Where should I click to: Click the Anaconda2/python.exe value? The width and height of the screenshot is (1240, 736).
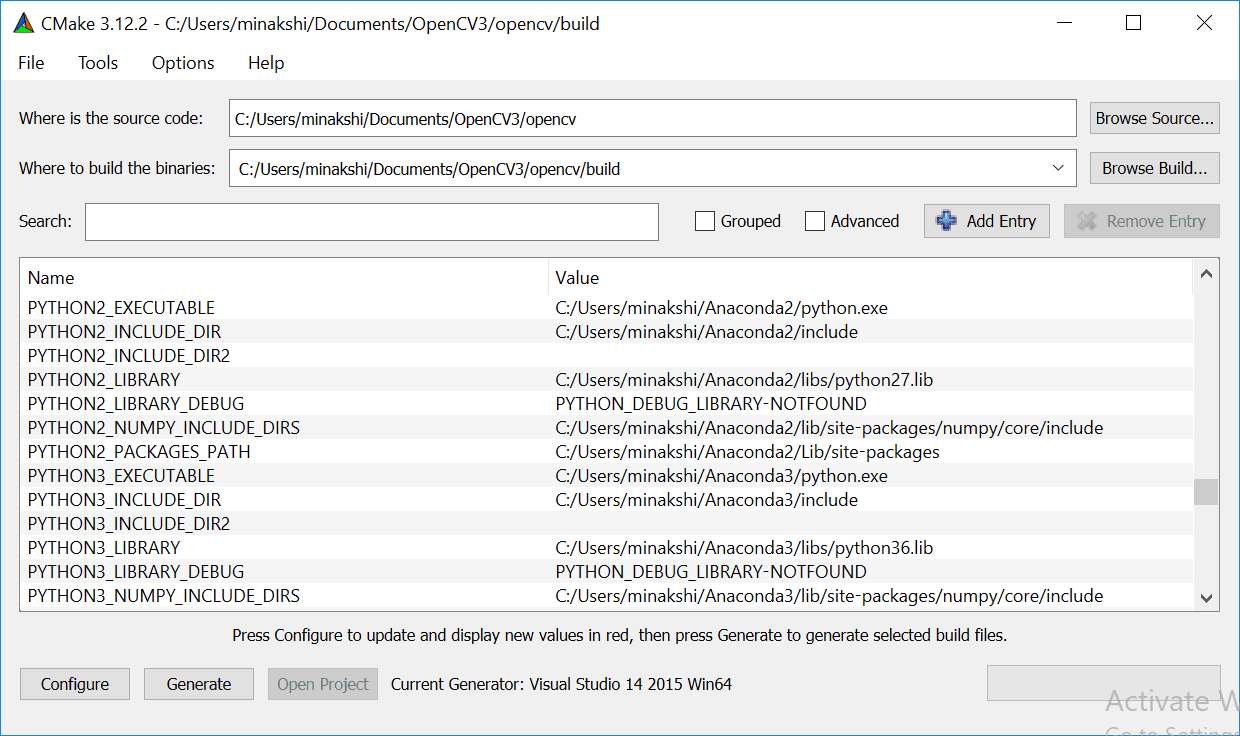[x=722, y=307]
